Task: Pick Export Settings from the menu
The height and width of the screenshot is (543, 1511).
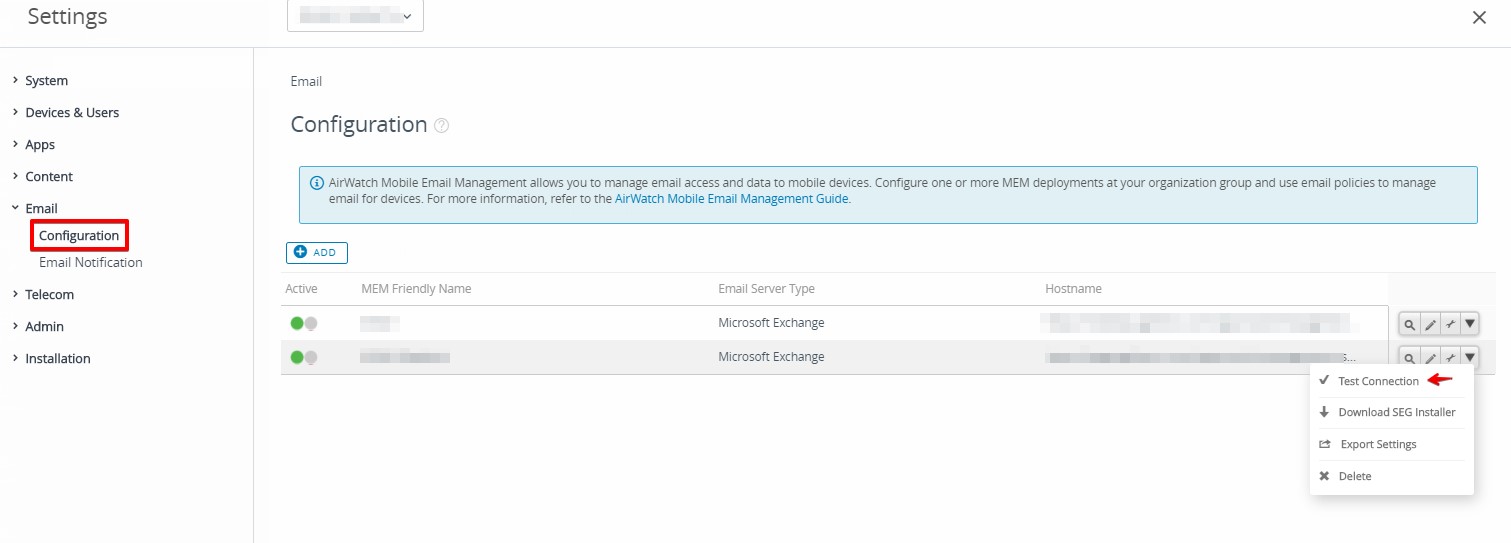Action: pyautogui.click(x=1378, y=444)
